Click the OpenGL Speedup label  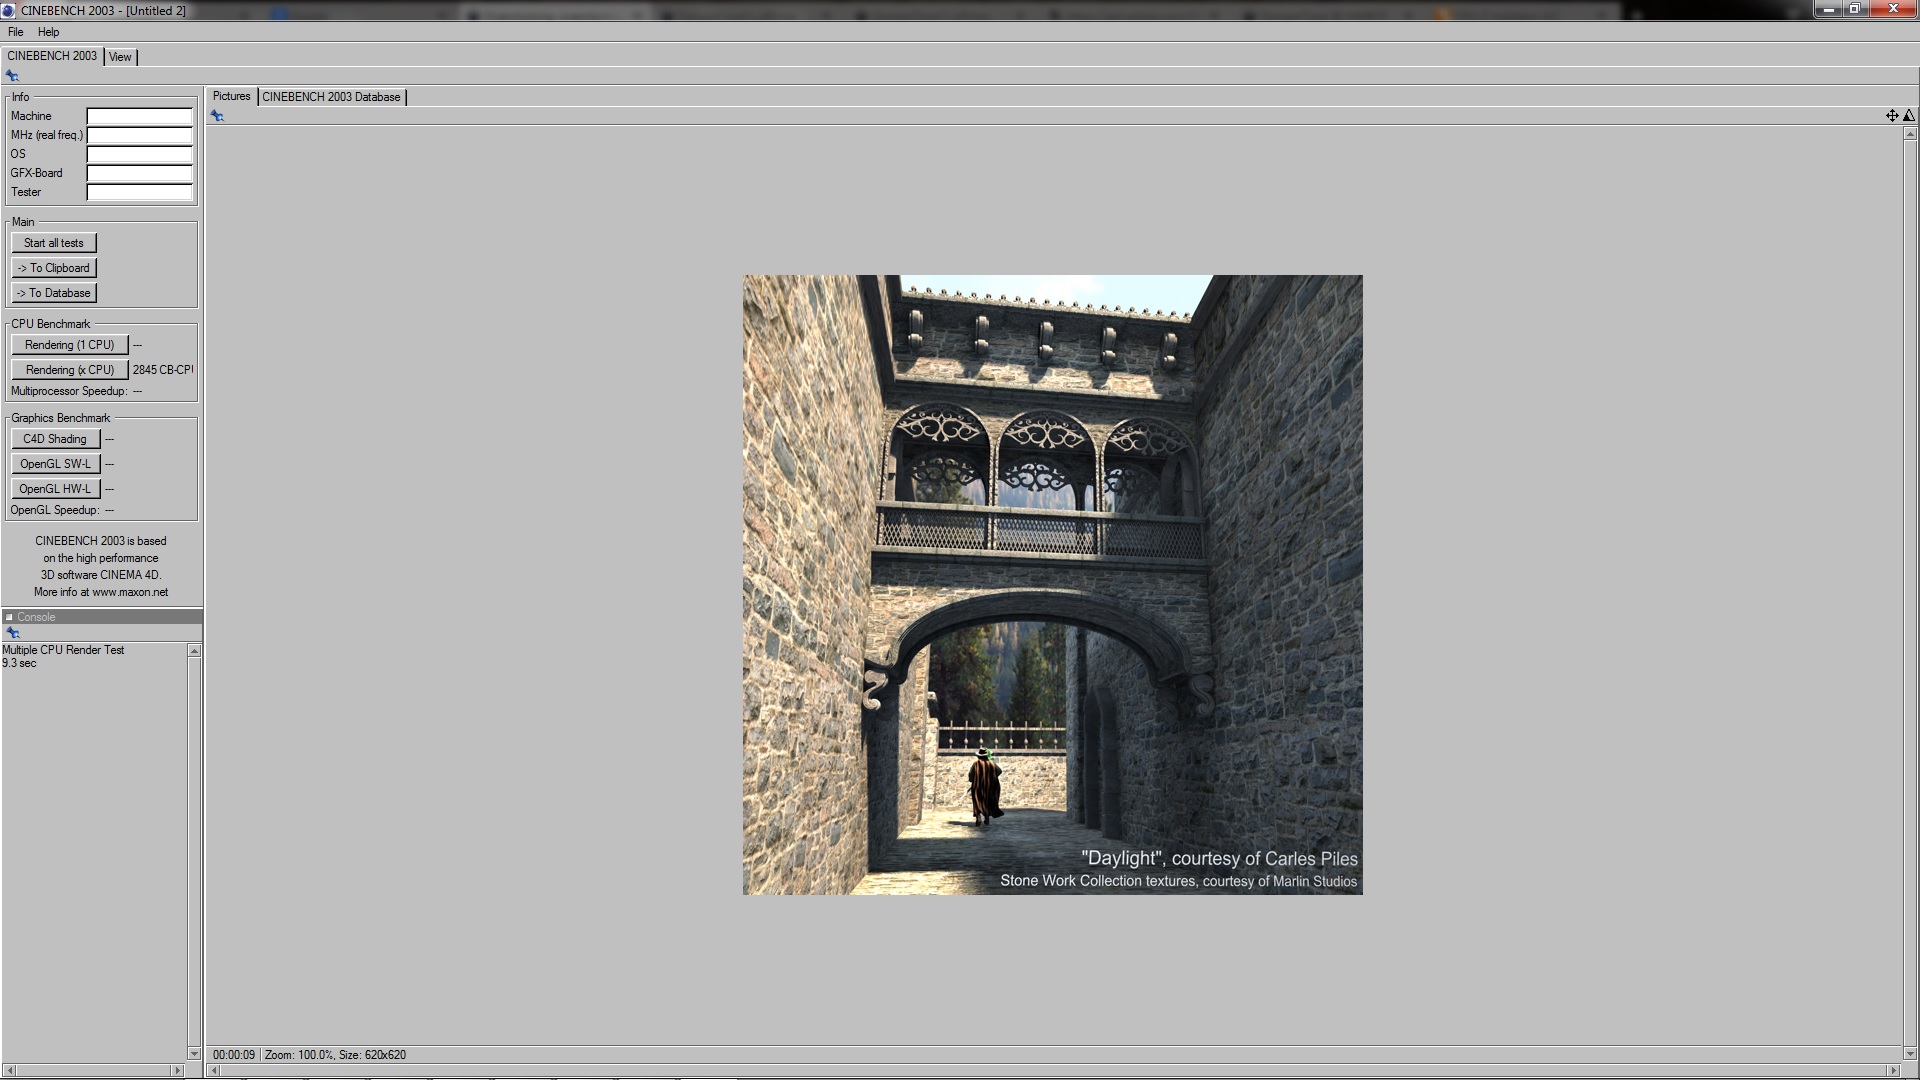pos(55,510)
